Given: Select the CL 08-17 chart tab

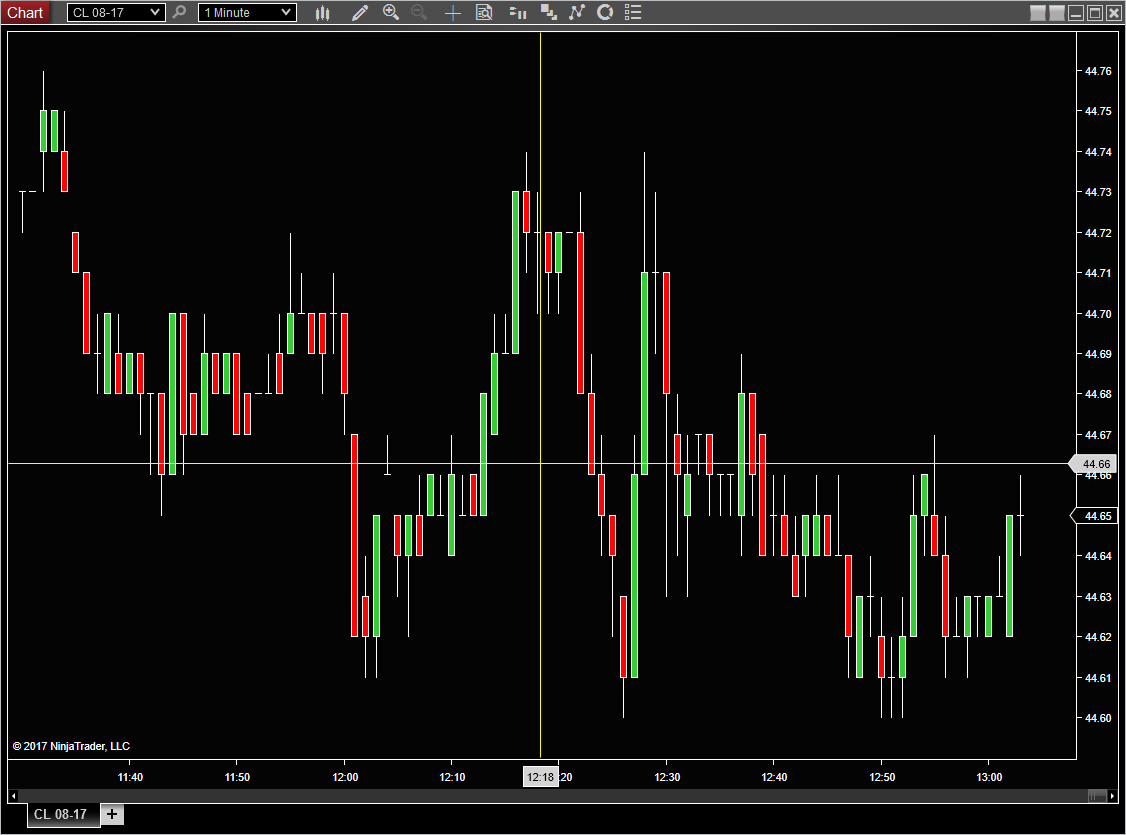Looking at the screenshot, I should (x=62, y=814).
